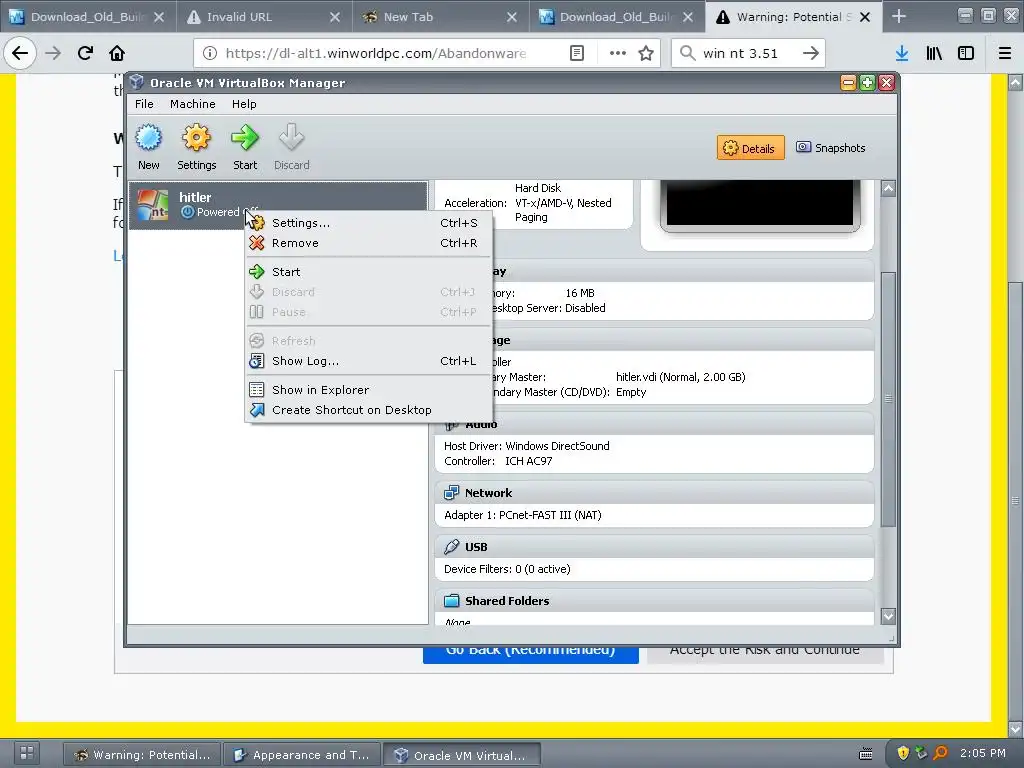Click the VM preview thumbnail

pyautogui.click(x=759, y=205)
